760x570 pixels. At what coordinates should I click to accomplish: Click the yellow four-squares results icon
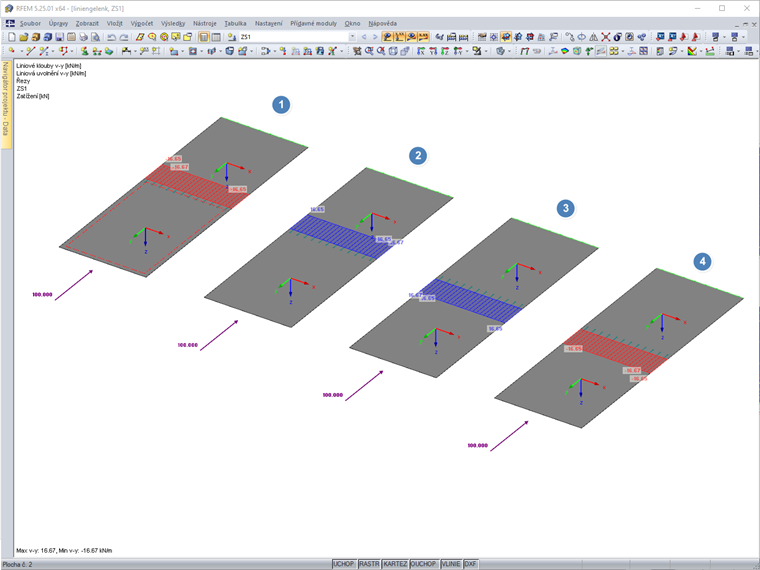[x=614, y=51]
